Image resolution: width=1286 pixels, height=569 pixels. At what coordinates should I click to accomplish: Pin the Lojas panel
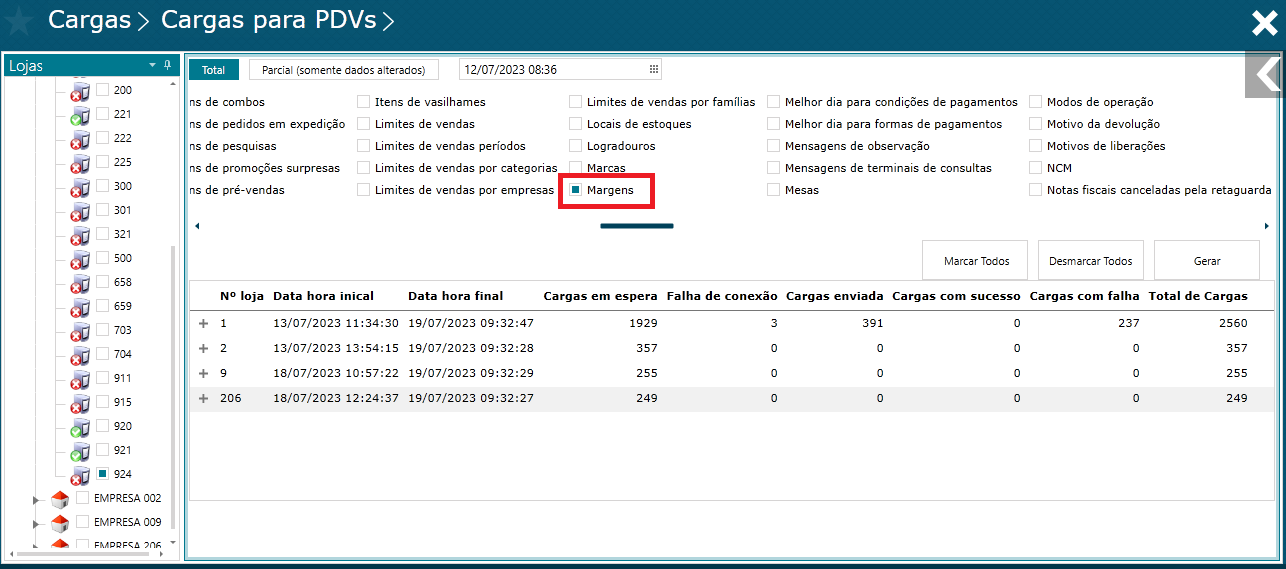pyautogui.click(x=168, y=65)
